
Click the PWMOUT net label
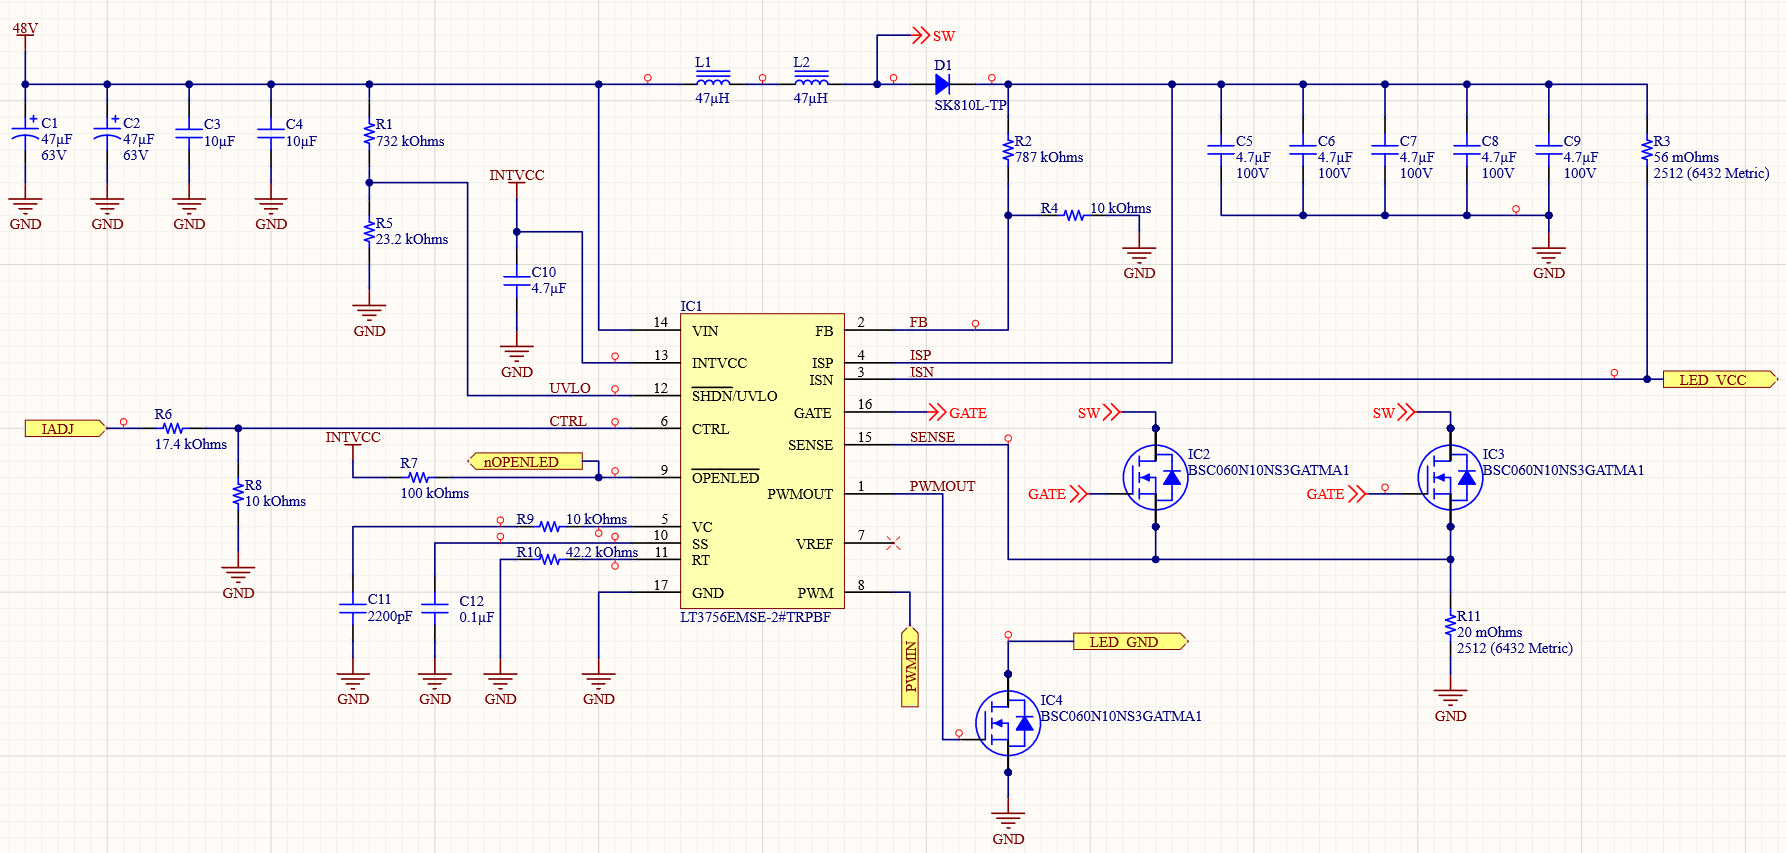point(942,486)
